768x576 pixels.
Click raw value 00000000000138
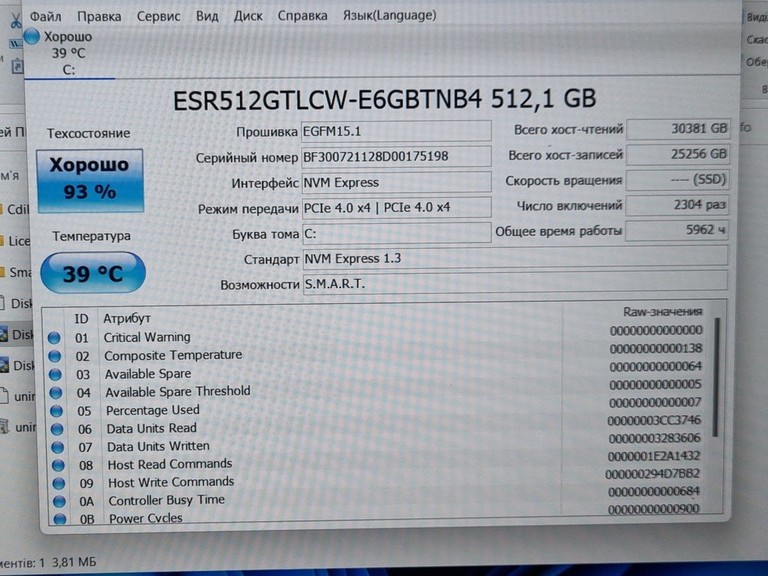click(656, 348)
